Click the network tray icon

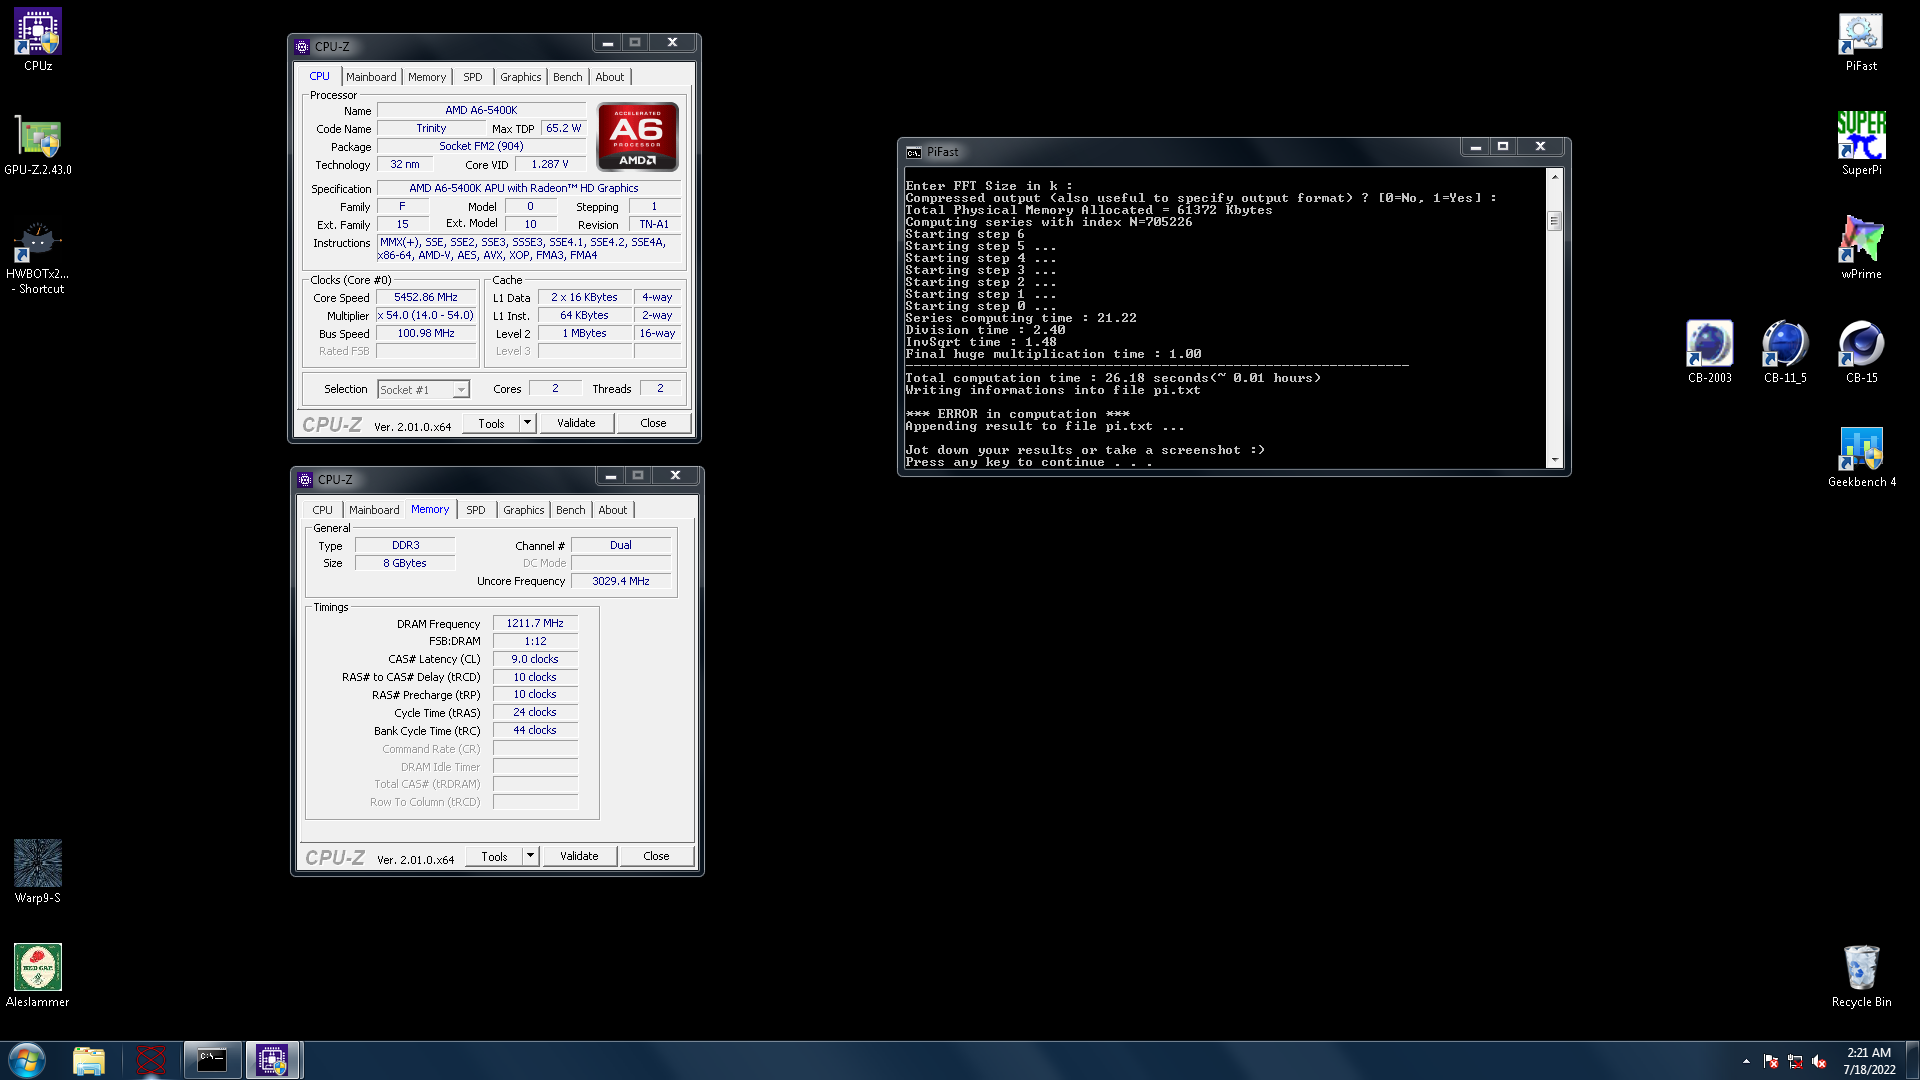pos(1795,1062)
